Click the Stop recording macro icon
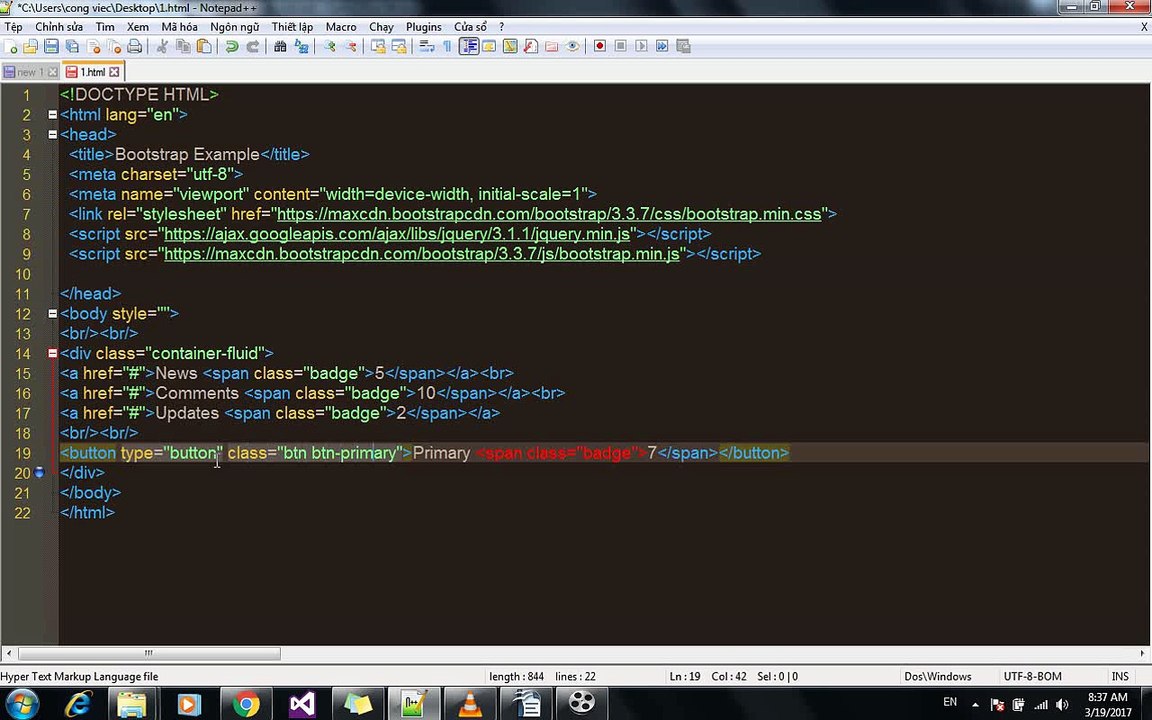Image resolution: width=1152 pixels, height=720 pixels. [621, 46]
